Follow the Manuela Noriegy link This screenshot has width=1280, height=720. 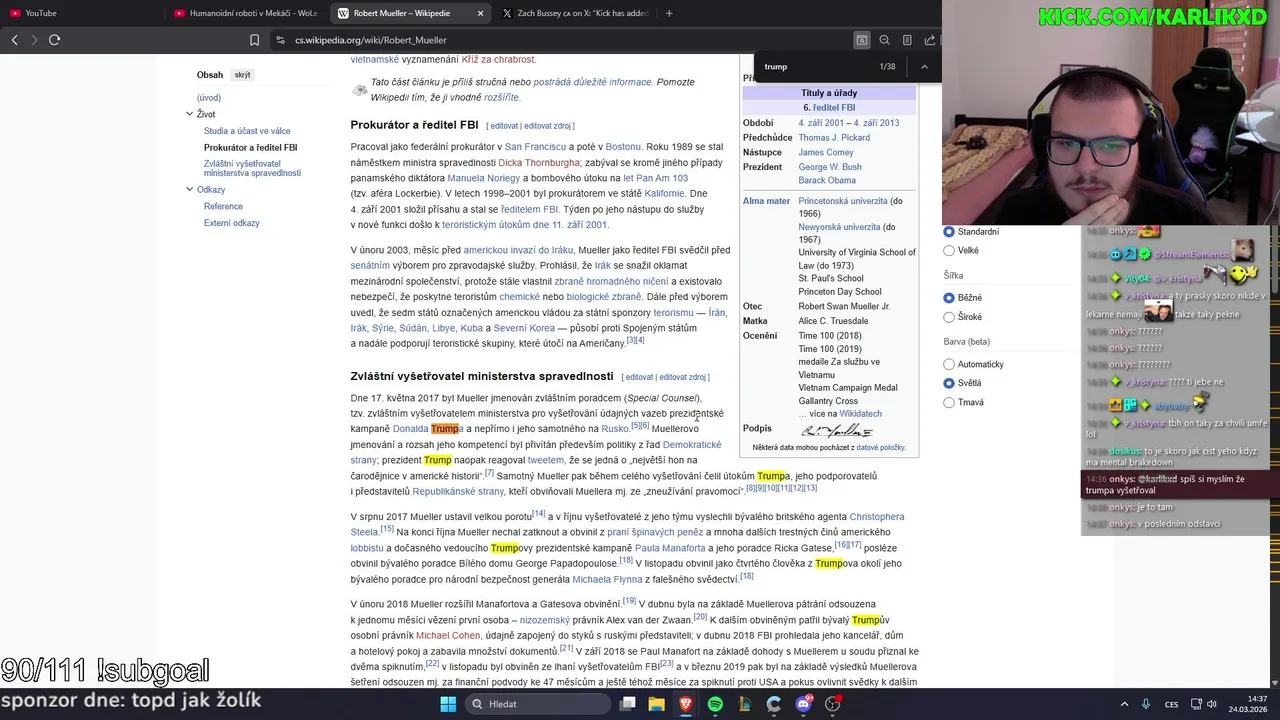point(483,178)
